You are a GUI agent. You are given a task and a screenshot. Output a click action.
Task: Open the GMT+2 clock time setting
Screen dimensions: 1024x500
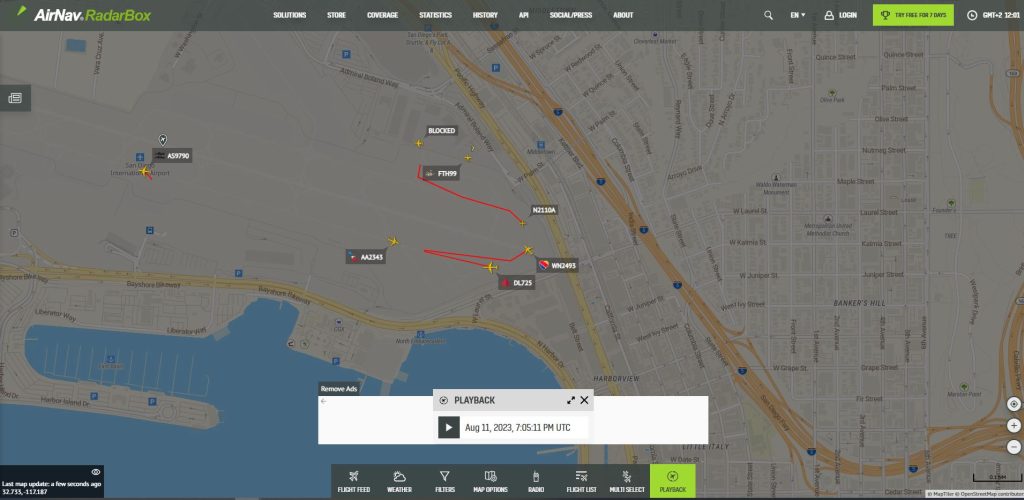[x=991, y=15]
